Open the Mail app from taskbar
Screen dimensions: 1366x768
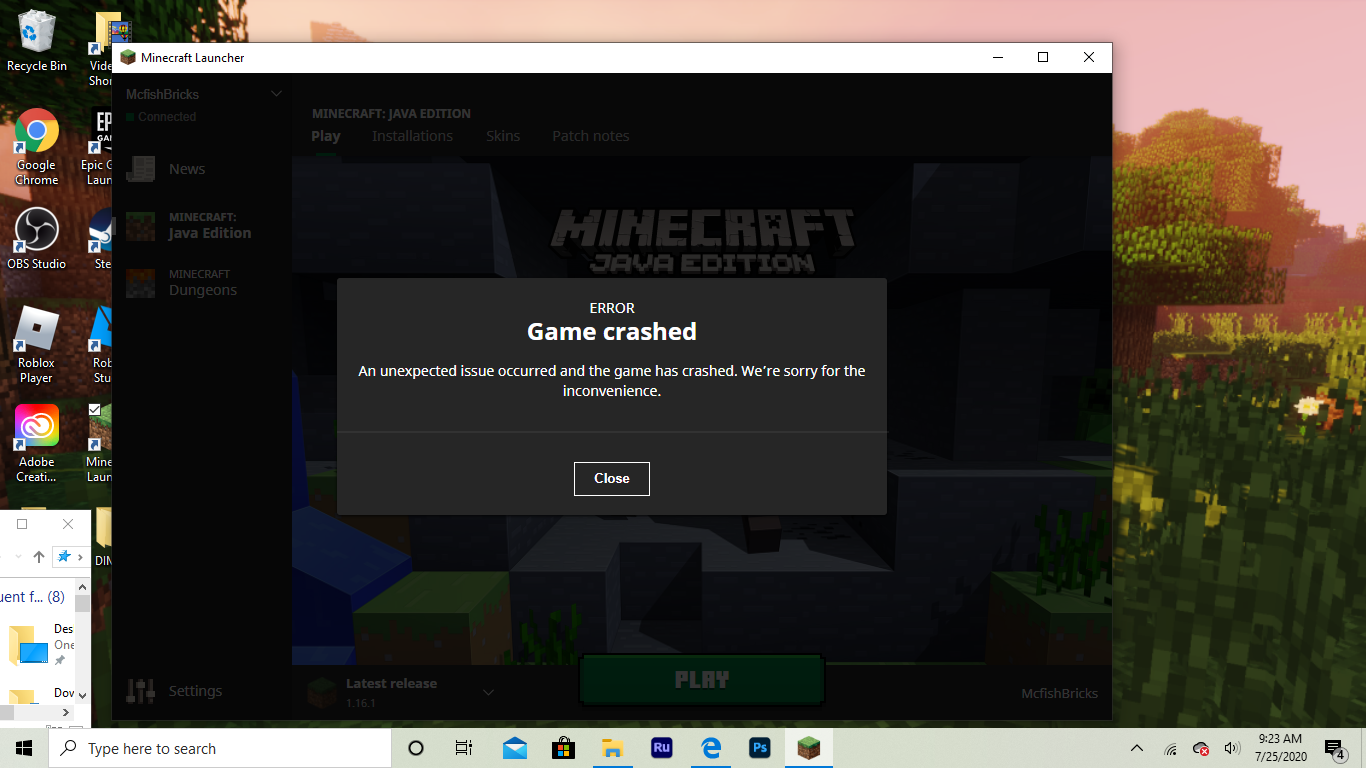click(515, 748)
